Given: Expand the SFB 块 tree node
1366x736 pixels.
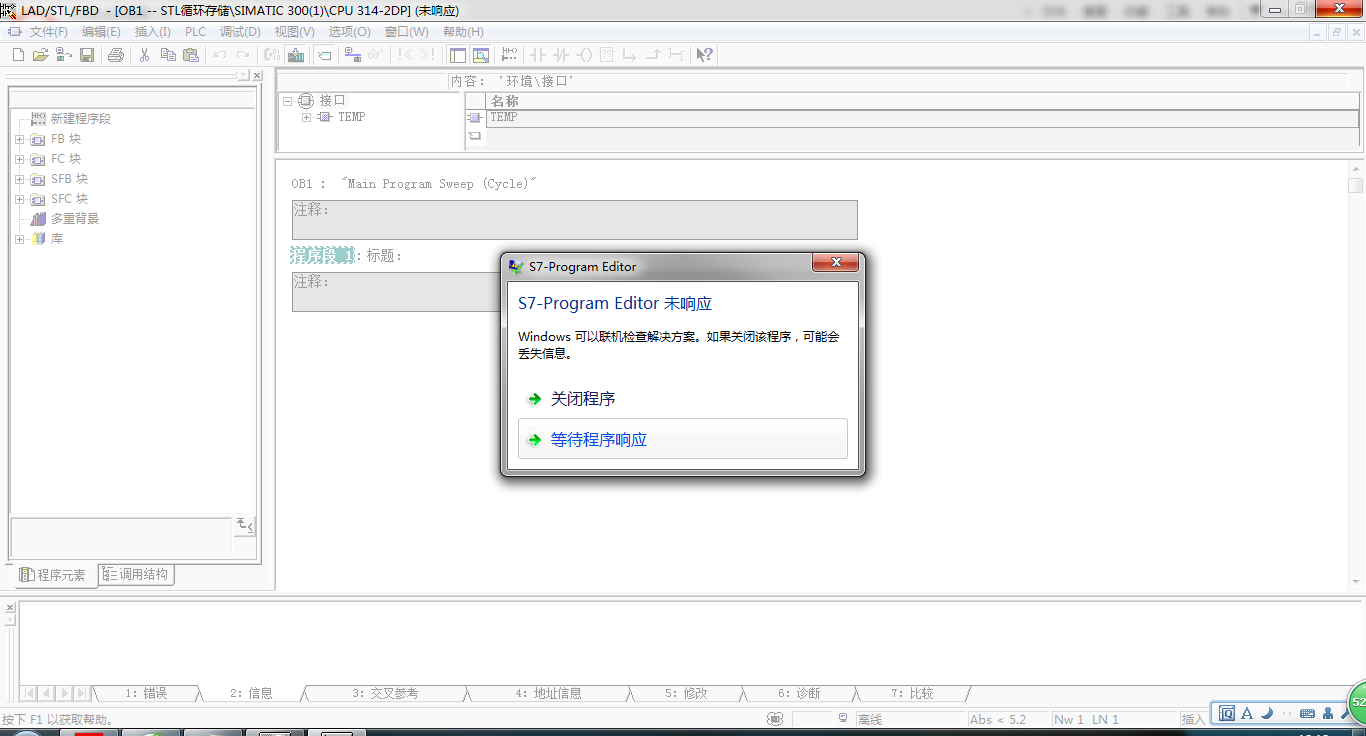Looking at the screenshot, I should pos(19,179).
